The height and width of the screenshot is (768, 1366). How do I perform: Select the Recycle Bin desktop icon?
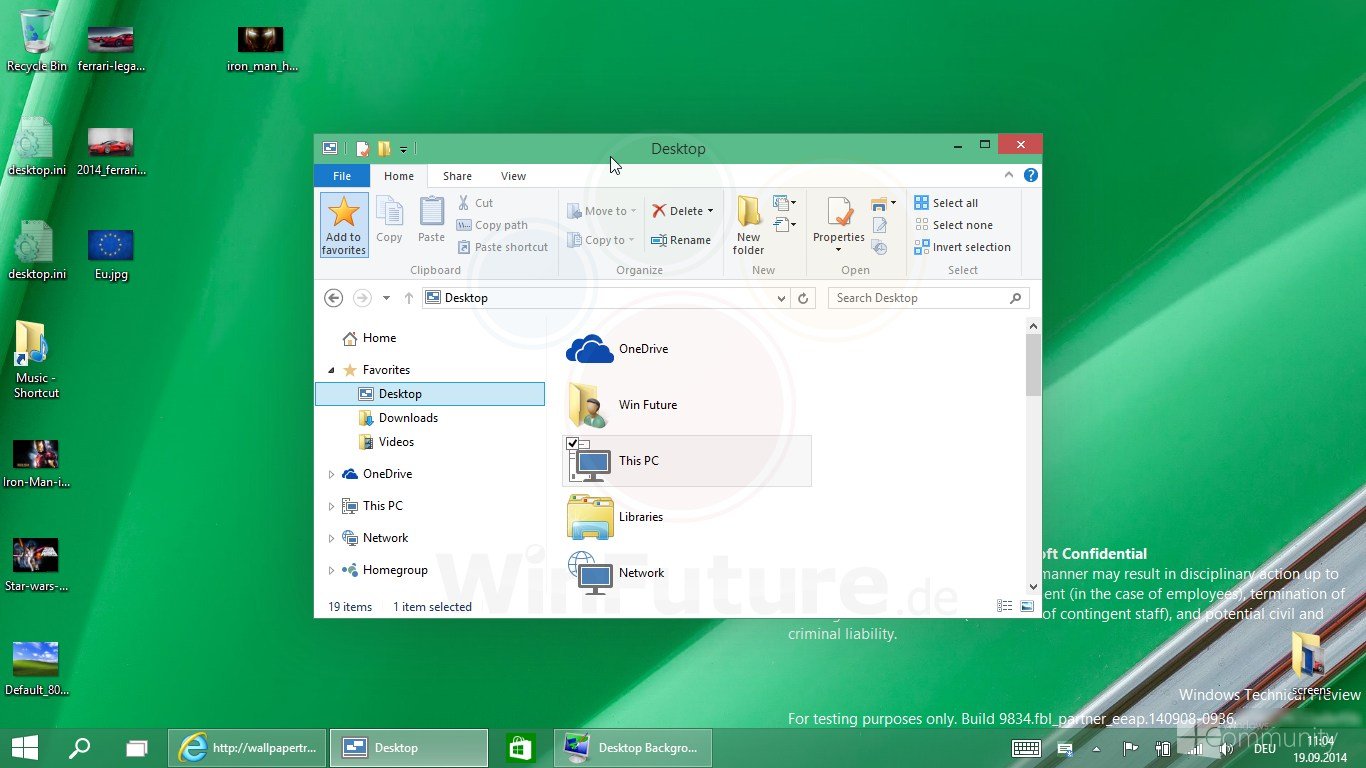pyautogui.click(x=37, y=42)
